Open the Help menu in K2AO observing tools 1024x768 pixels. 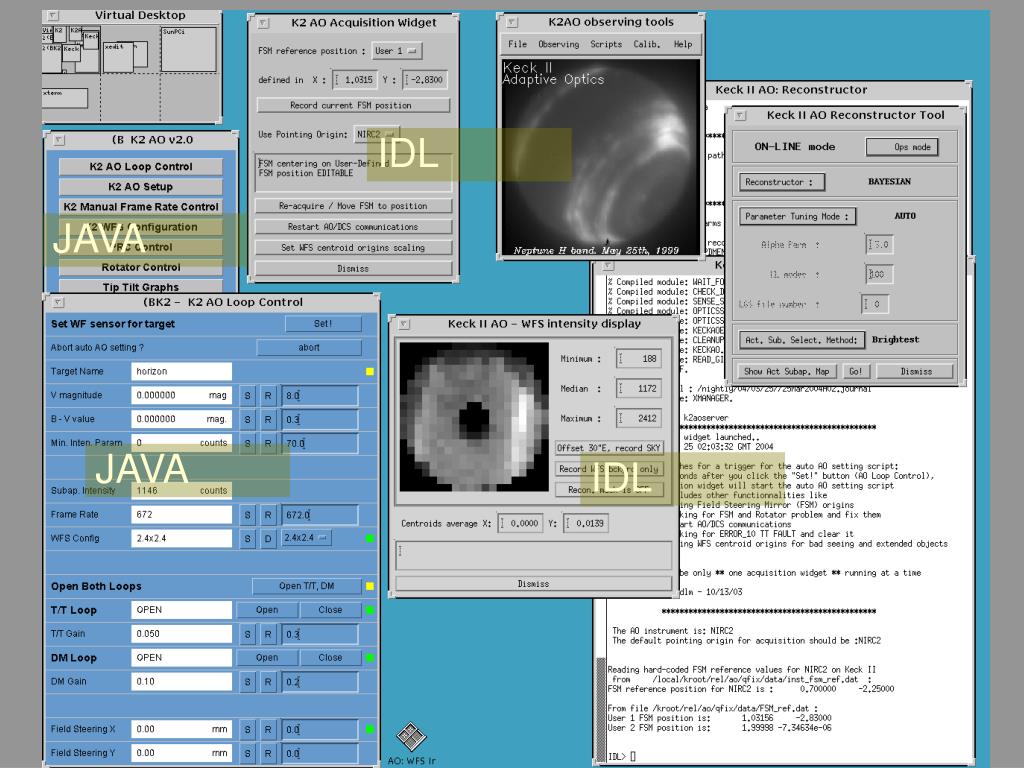coord(683,44)
